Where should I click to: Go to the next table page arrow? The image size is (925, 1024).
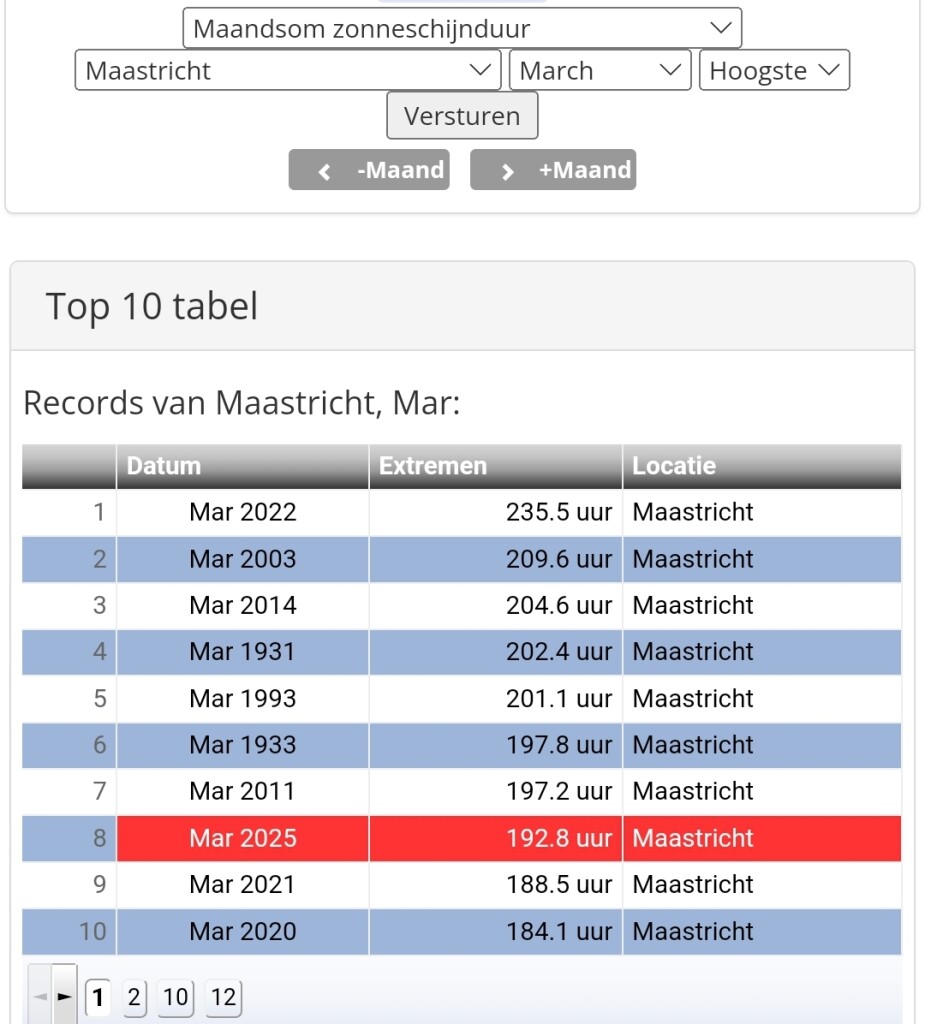pos(65,997)
